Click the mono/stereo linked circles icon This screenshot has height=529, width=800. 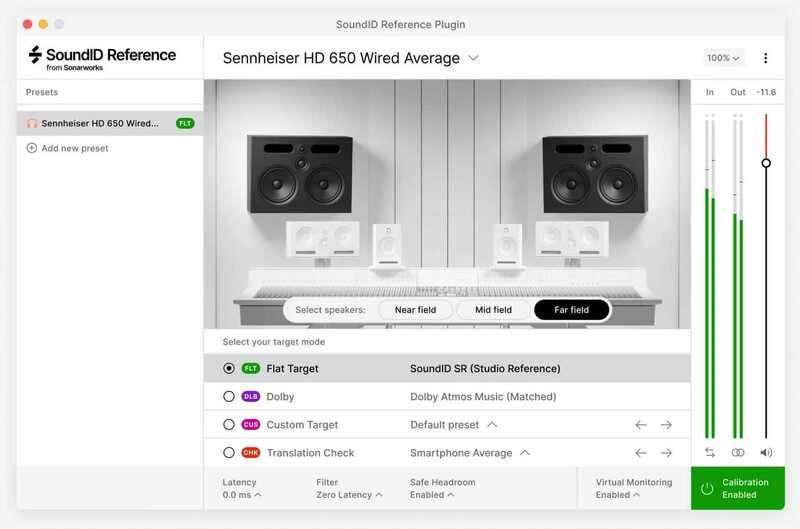click(738, 452)
